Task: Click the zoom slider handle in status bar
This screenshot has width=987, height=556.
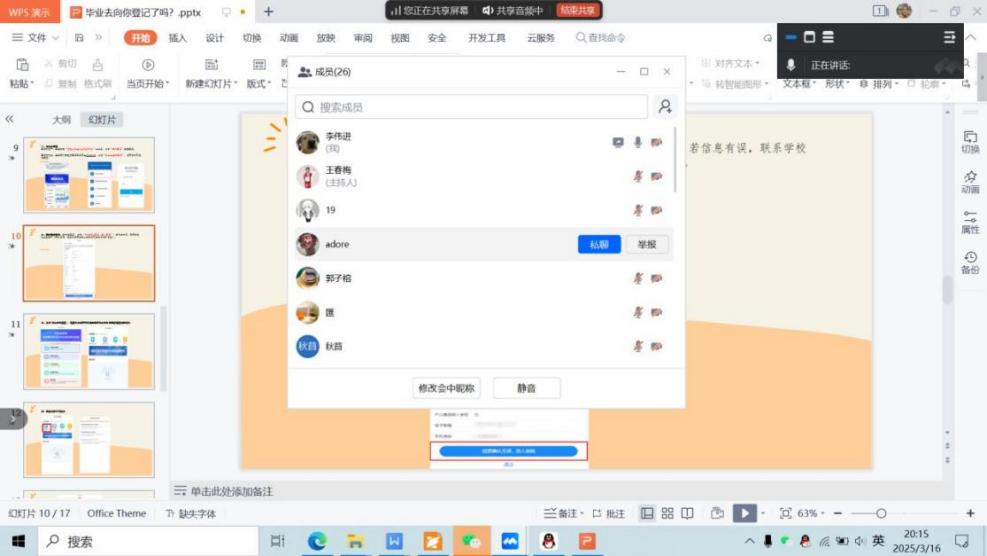Action: (880, 513)
